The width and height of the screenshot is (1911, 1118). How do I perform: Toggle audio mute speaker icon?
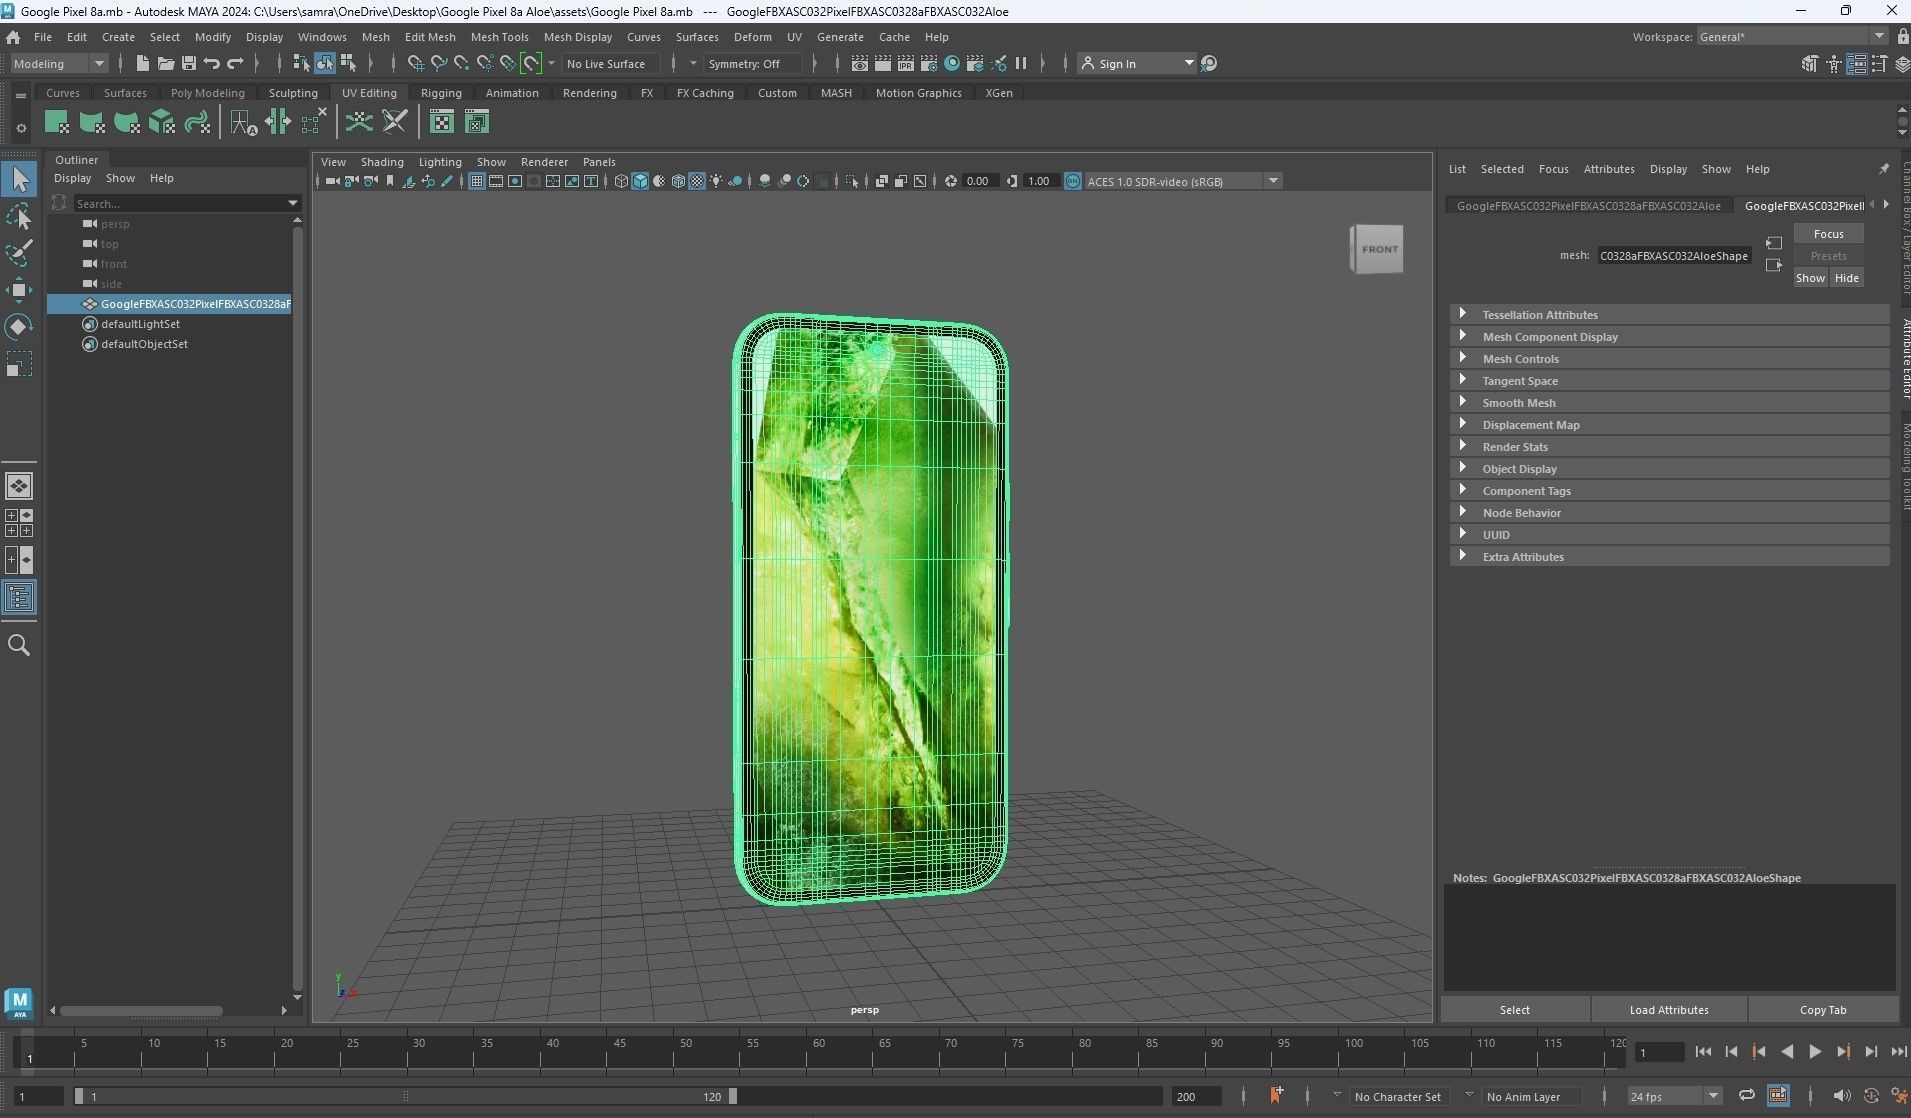1841,1096
